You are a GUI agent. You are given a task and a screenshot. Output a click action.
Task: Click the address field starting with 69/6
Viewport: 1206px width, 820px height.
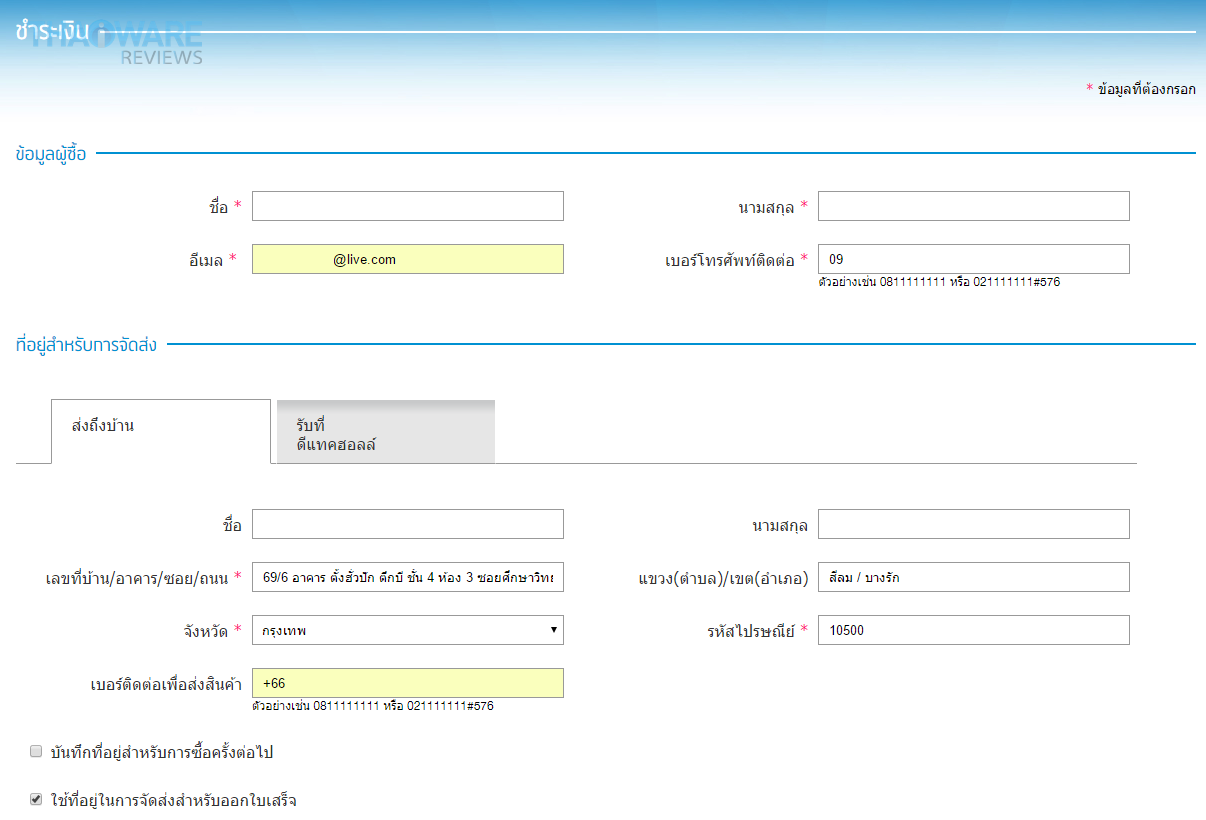408,577
